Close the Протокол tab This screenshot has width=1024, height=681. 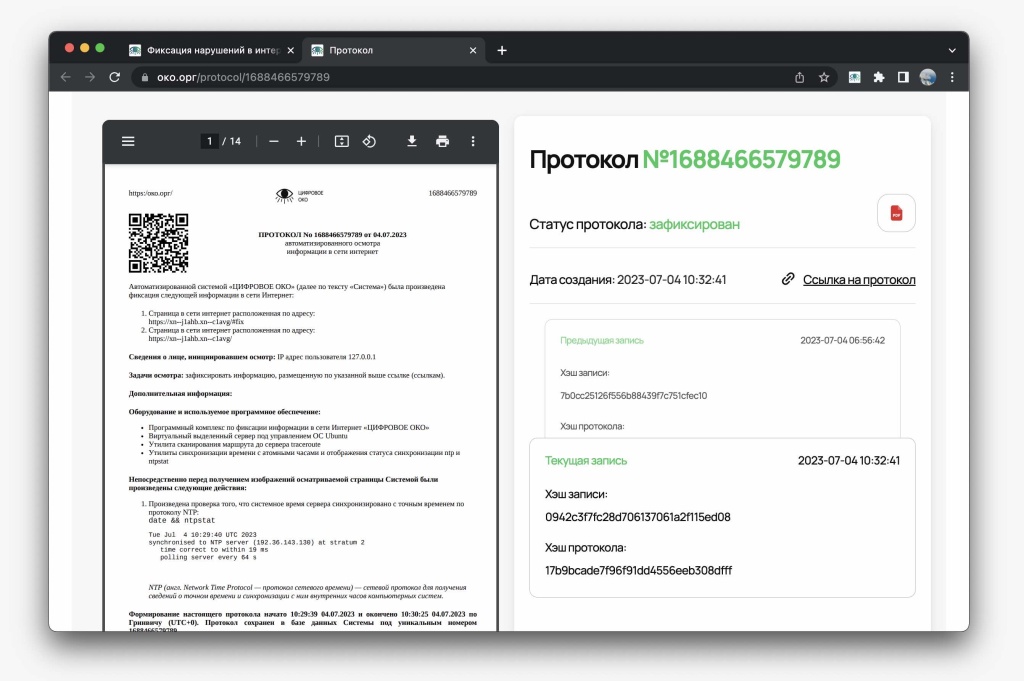click(x=473, y=50)
